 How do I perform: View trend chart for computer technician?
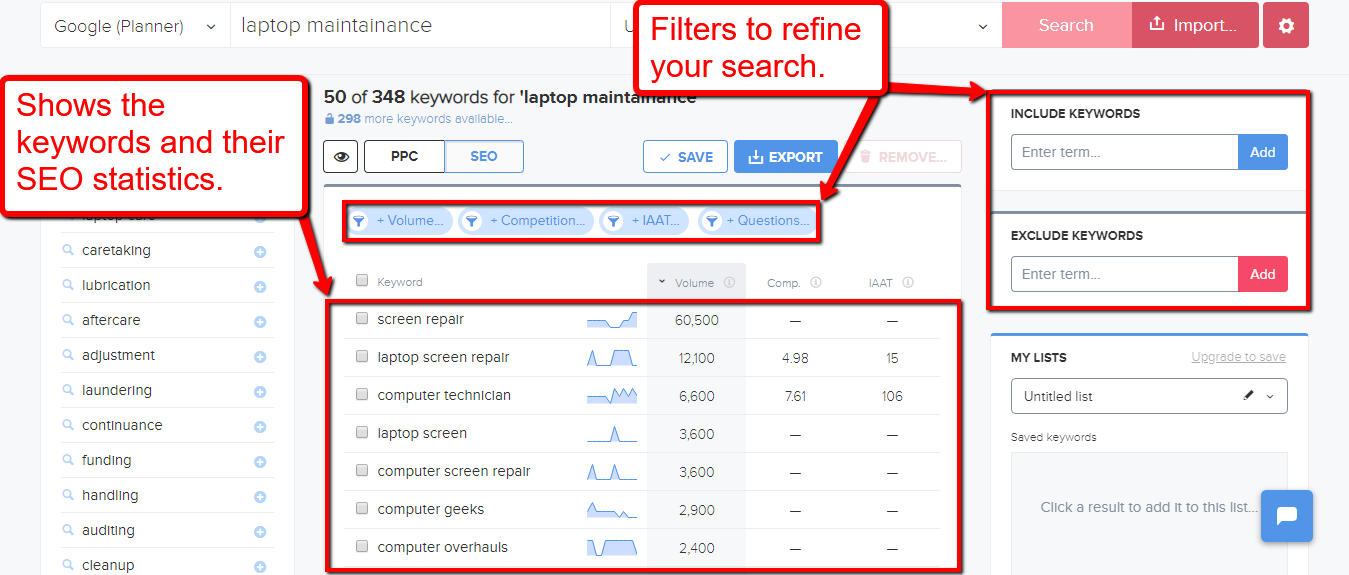[611, 396]
